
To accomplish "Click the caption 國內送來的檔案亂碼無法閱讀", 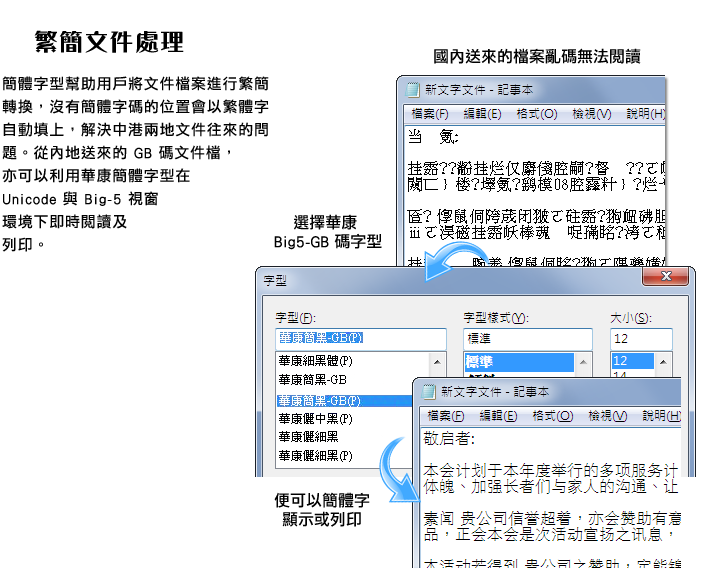I will pyautogui.click(x=537, y=56).
